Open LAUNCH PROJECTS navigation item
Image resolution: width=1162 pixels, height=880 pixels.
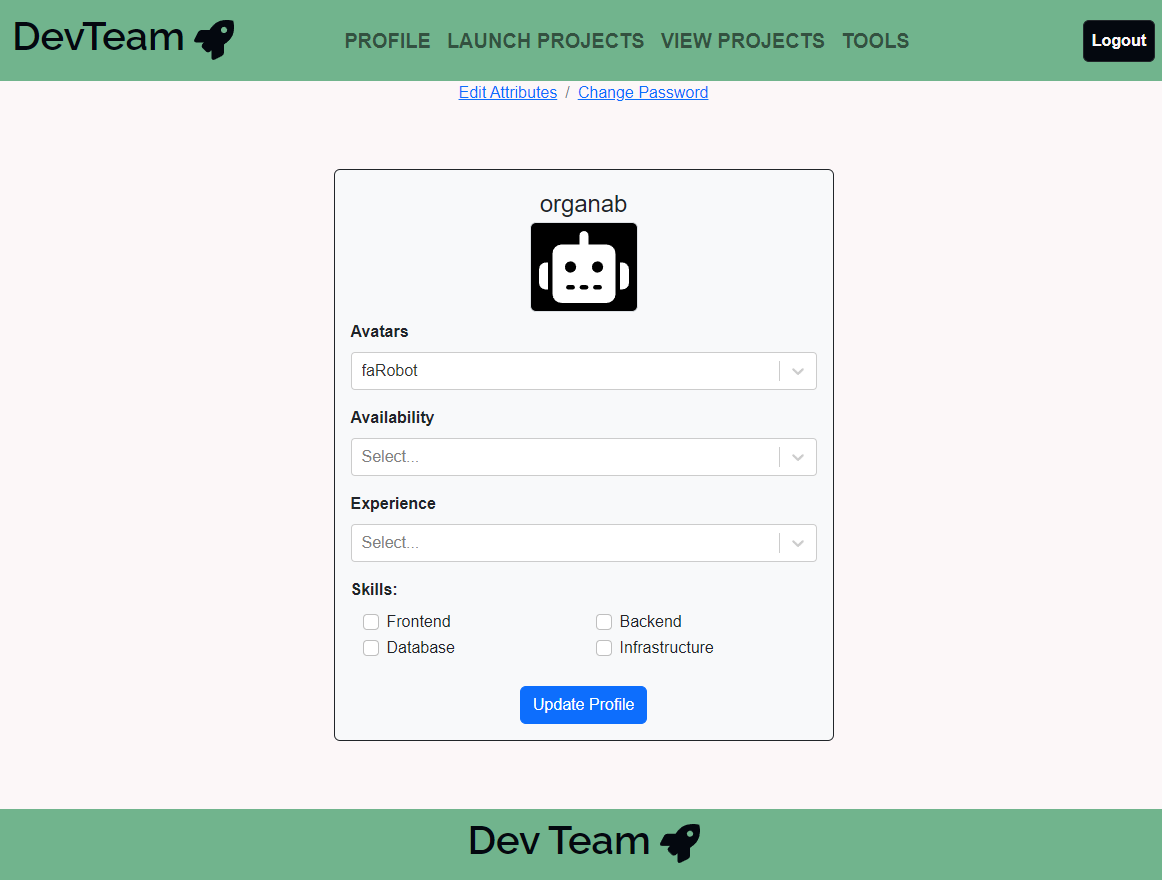point(545,41)
